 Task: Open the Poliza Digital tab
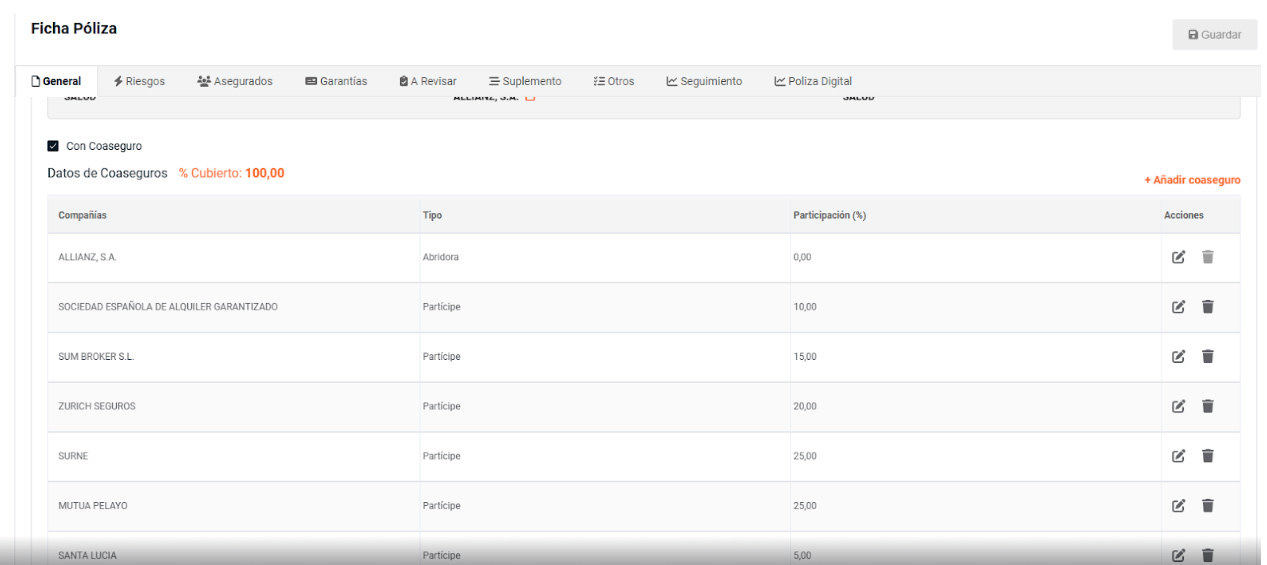point(813,82)
